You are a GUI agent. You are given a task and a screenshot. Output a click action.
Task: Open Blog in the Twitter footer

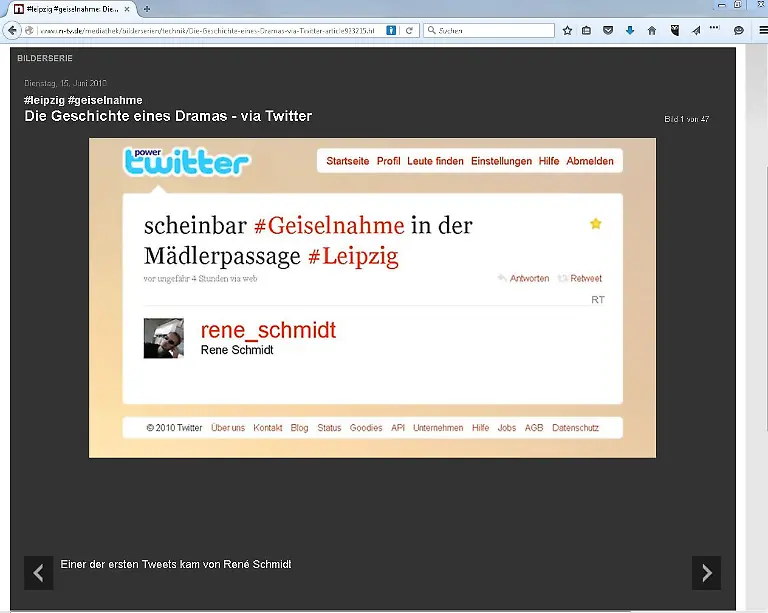point(299,427)
